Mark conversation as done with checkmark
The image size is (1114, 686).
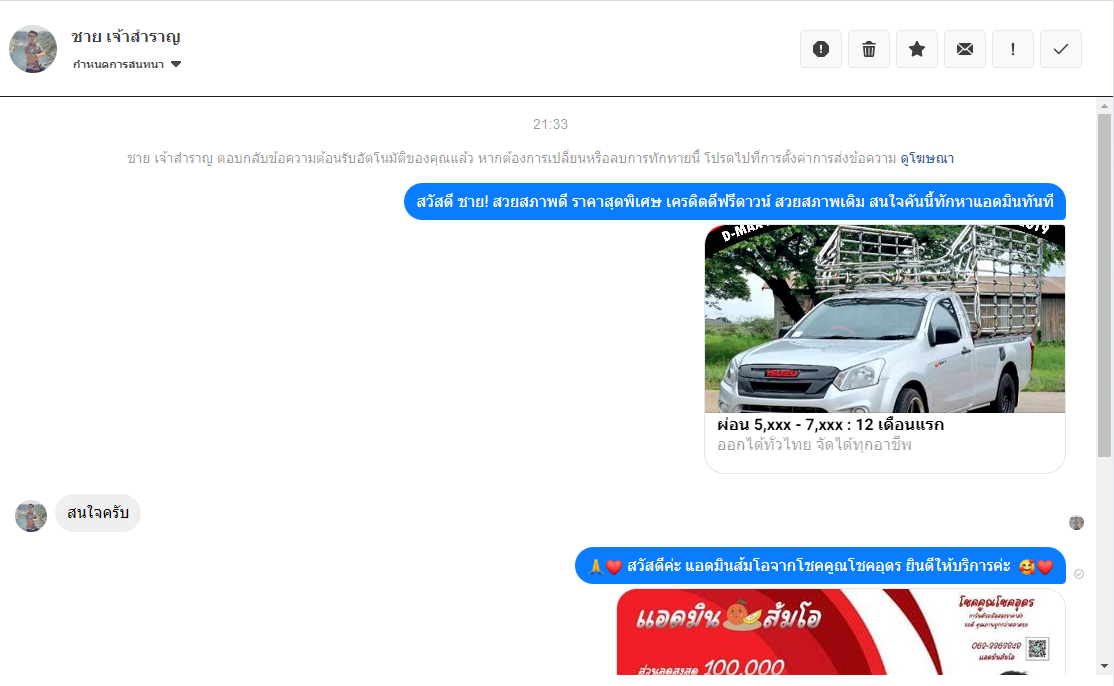(x=1061, y=49)
